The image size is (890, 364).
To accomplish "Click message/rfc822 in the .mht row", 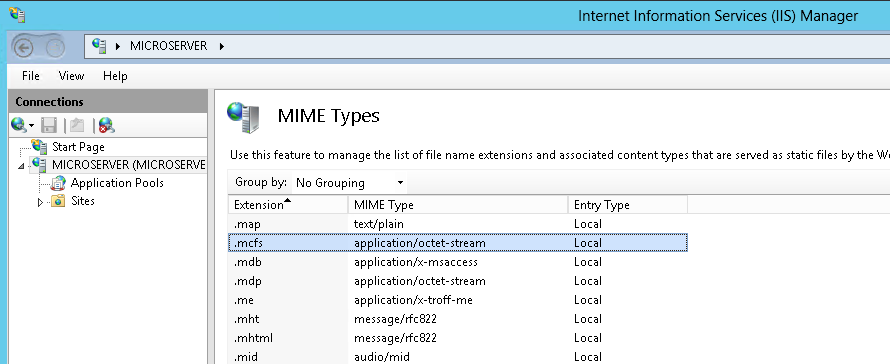I will pos(395,319).
